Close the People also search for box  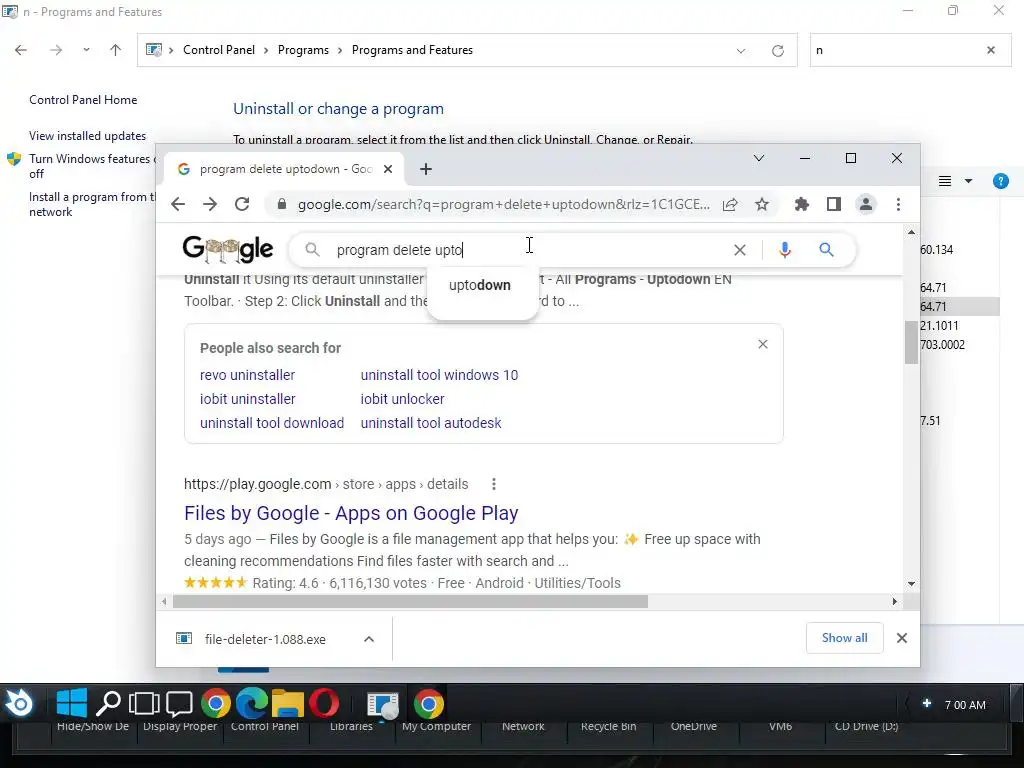click(x=763, y=344)
